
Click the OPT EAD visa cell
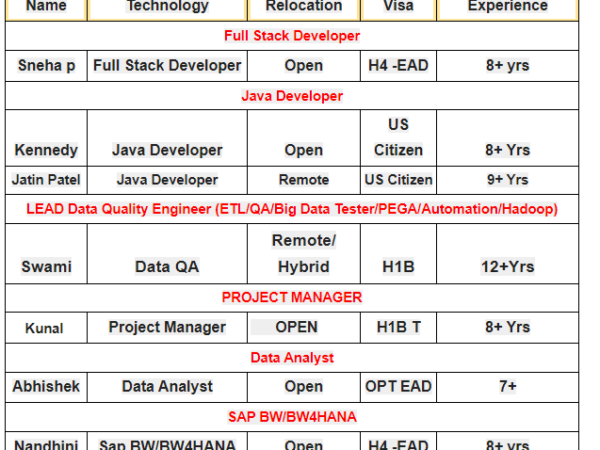[x=398, y=386]
